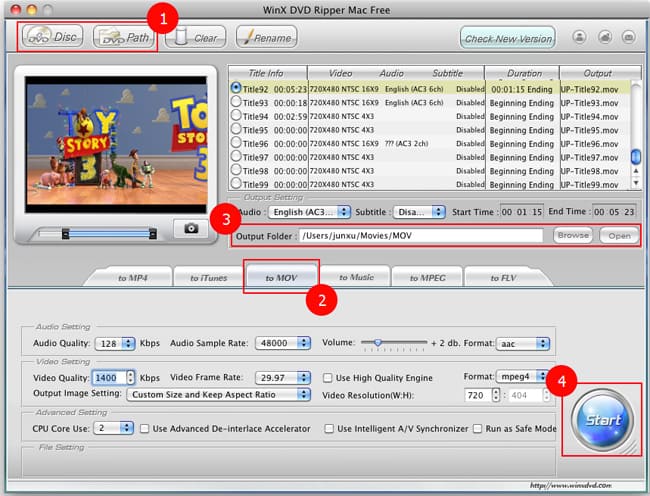Open the Audio Quality dropdown
Screen dimensions: 650x496
115,344
